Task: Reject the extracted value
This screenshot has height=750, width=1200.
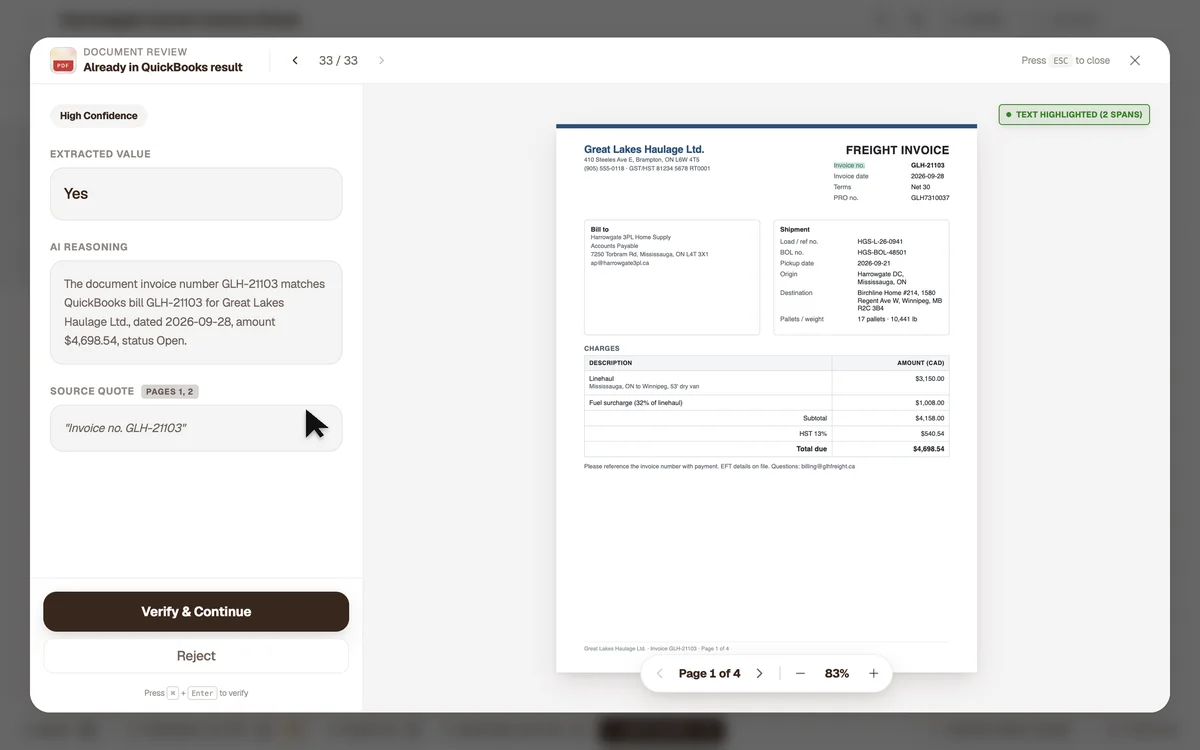Action: (x=196, y=656)
